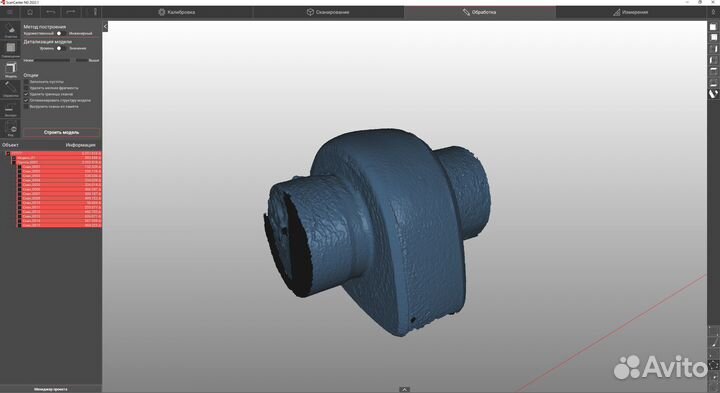Click the gear icon on Калибровка tab

pyautogui.click(x=162, y=12)
